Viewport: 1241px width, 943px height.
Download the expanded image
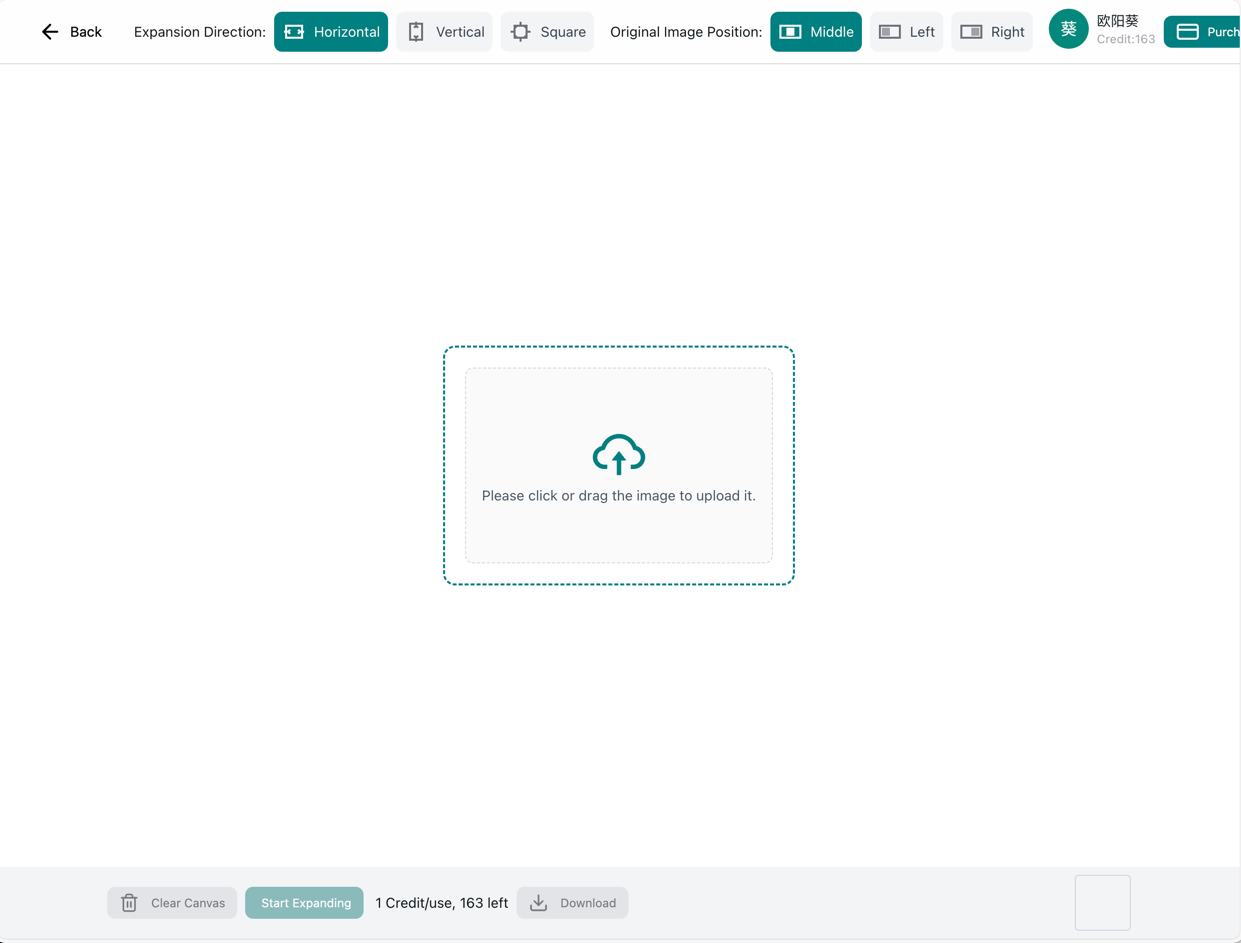pyautogui.click(x=573, y=903)
